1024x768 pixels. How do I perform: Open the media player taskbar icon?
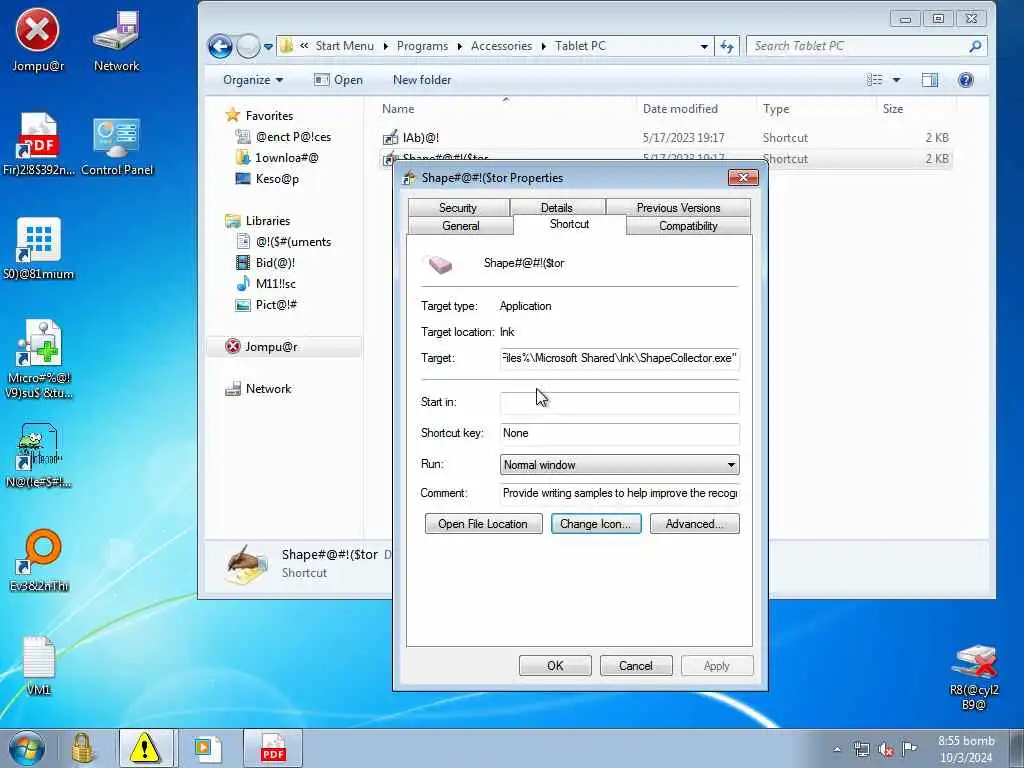(208, 748)
